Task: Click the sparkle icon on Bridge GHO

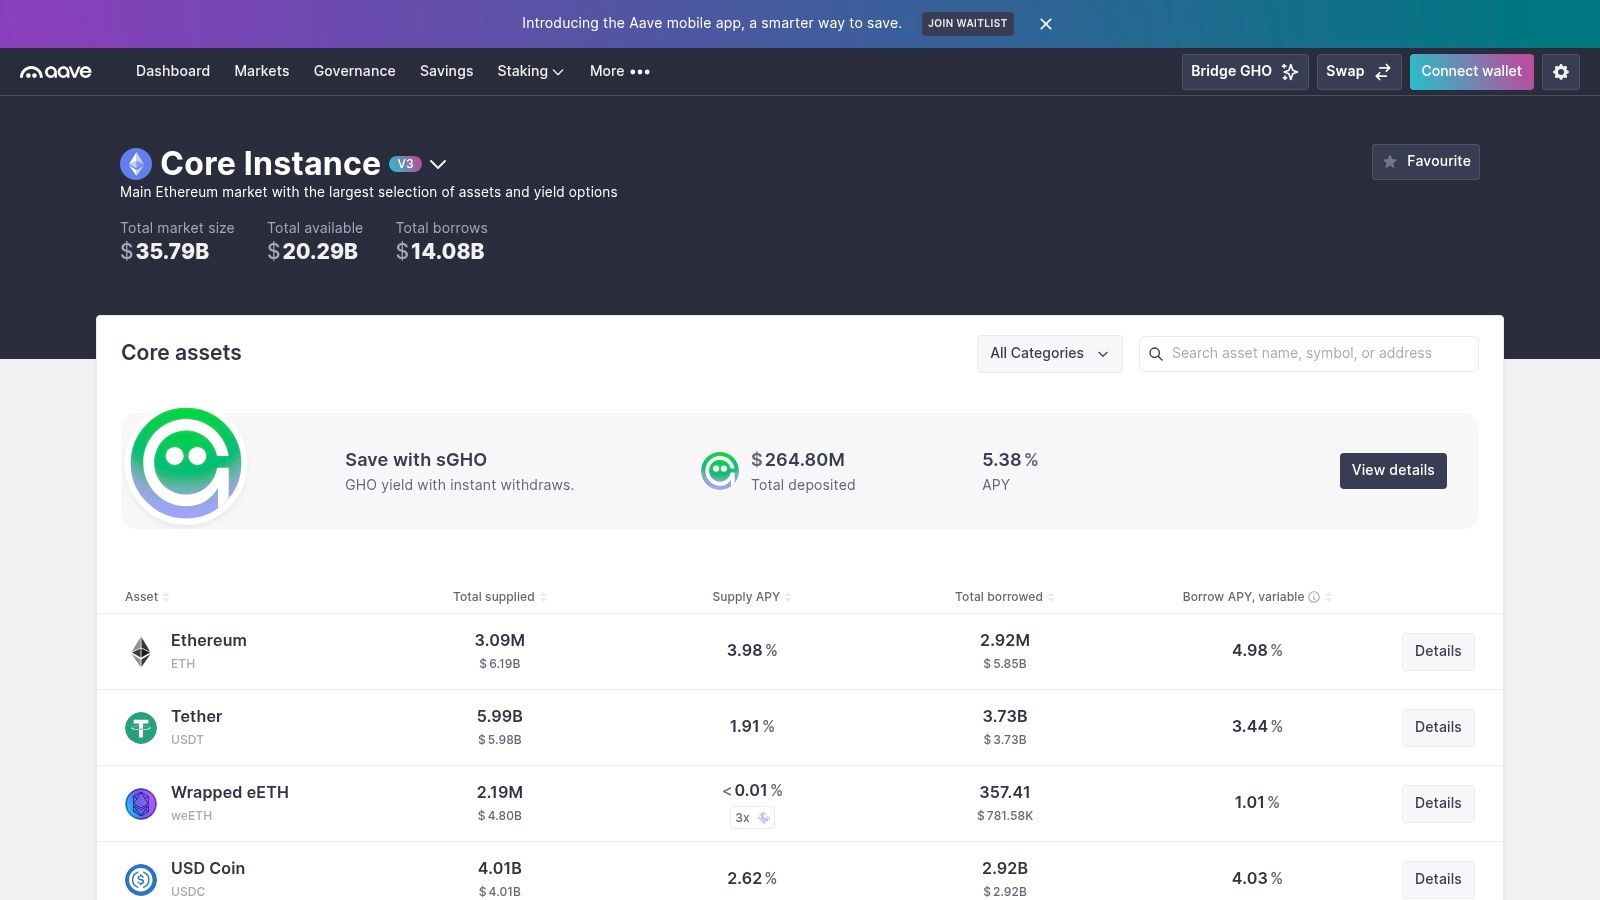Action: click(1290, 71)
